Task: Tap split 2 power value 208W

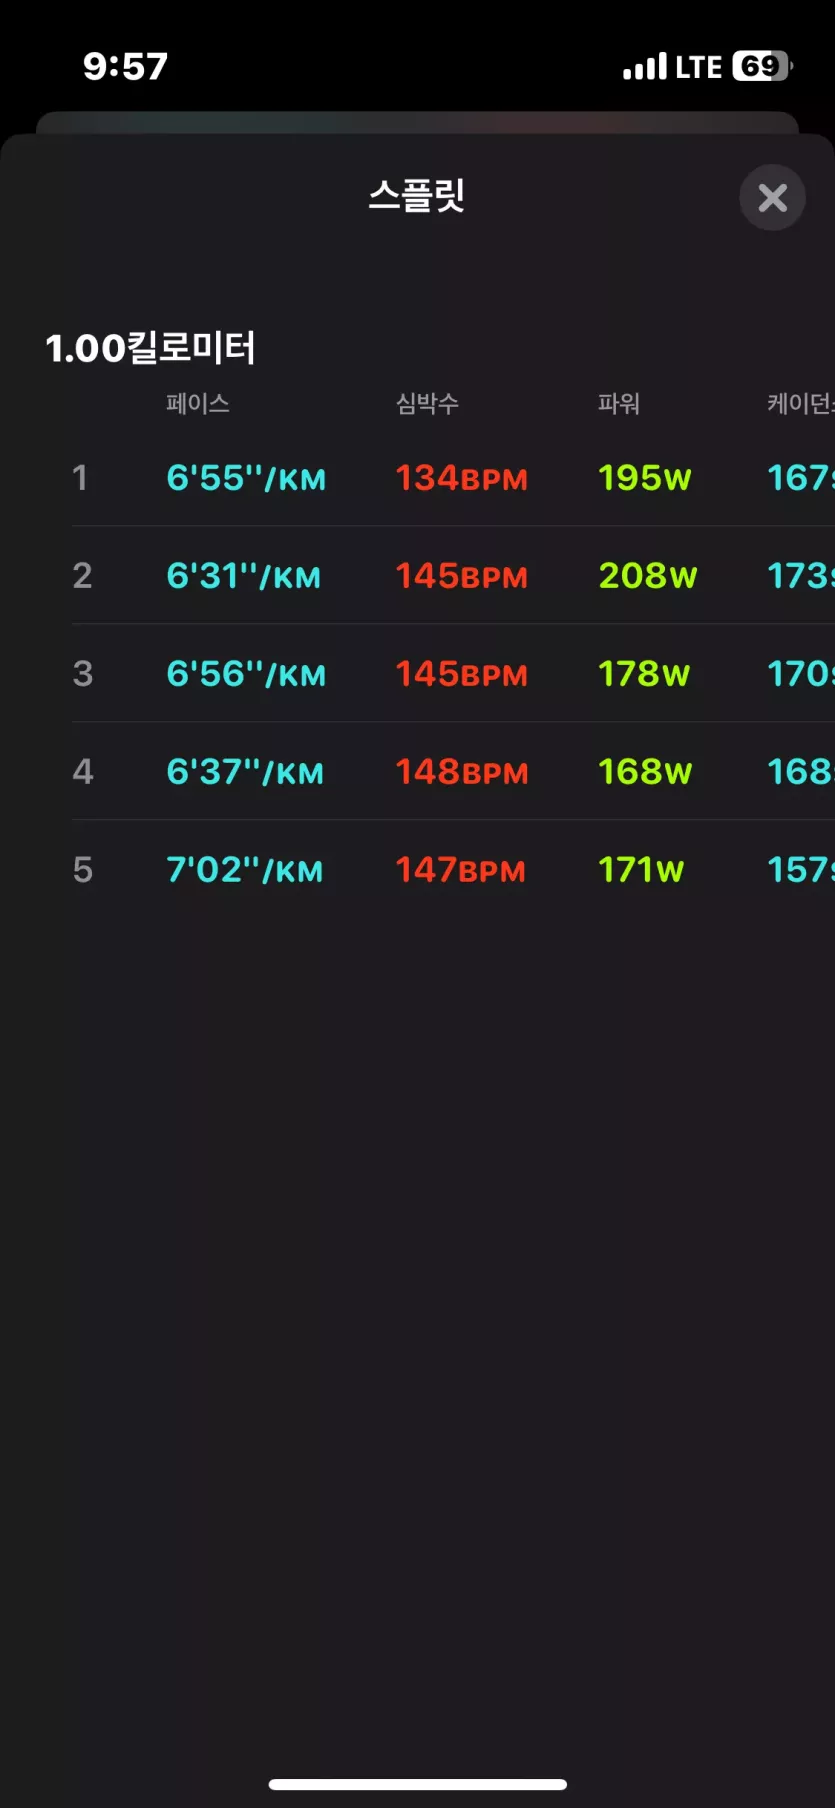Action: click(x=648, y=576)
